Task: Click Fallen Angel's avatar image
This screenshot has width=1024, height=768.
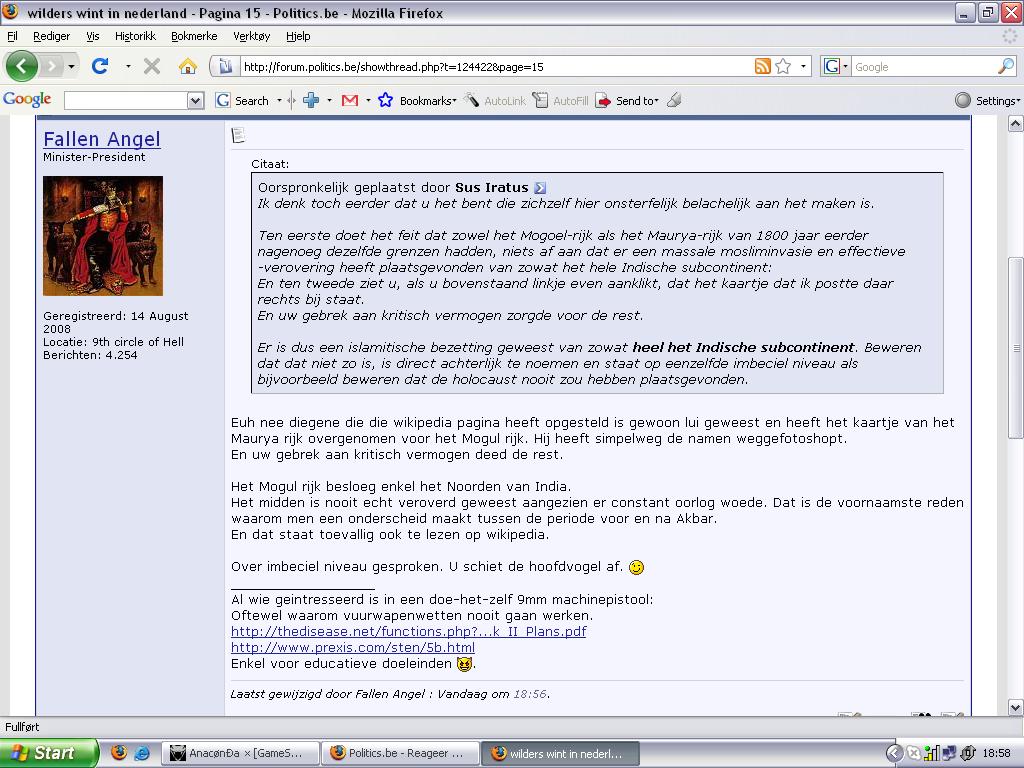Action: [103, 236]
